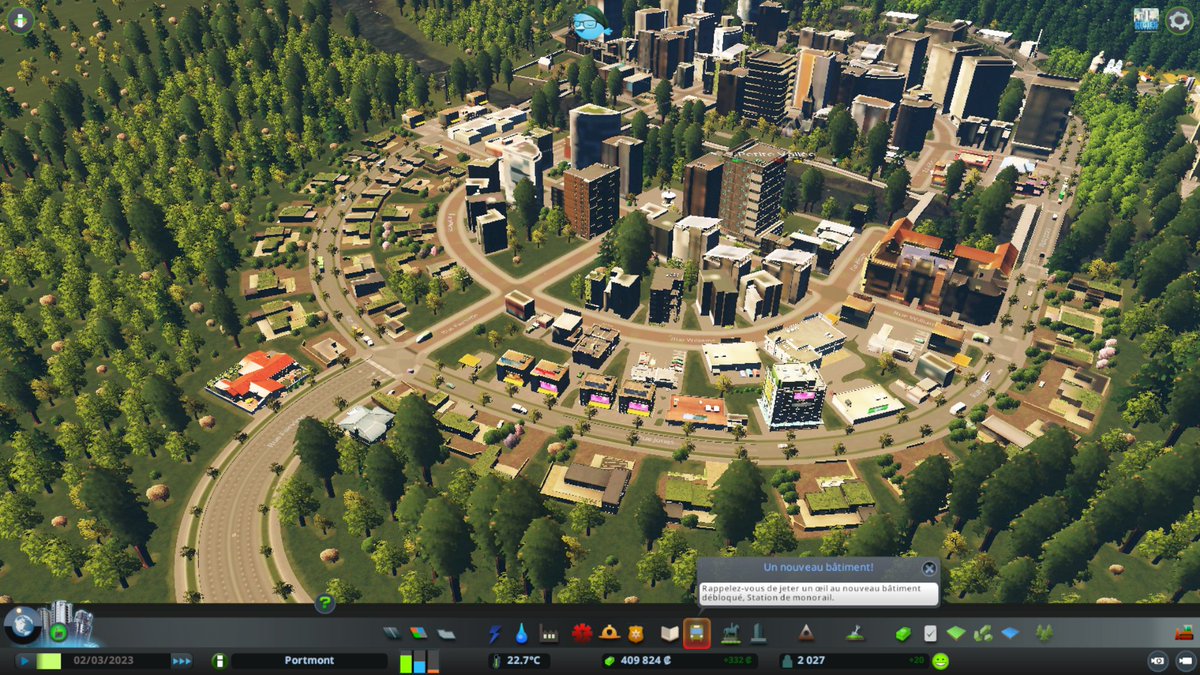The image size is (1200, 675).
Task: Open the Education buildings menu
Action: point(670,633)
